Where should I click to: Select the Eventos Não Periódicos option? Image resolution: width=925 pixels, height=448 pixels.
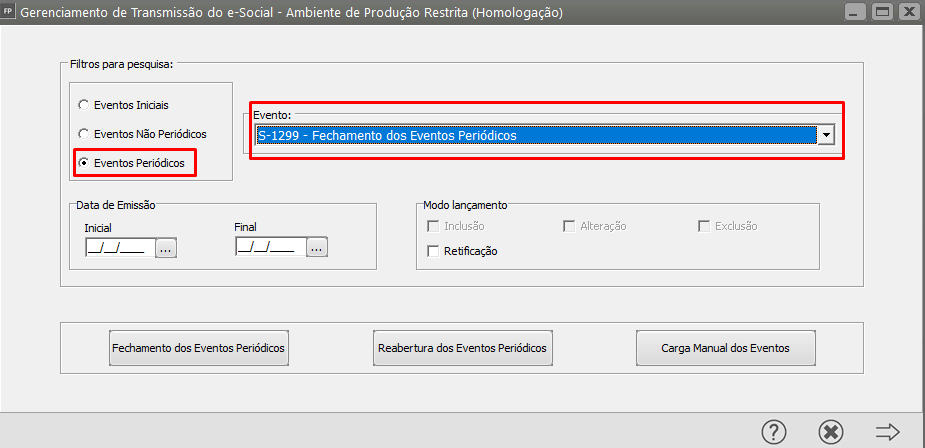83,133
